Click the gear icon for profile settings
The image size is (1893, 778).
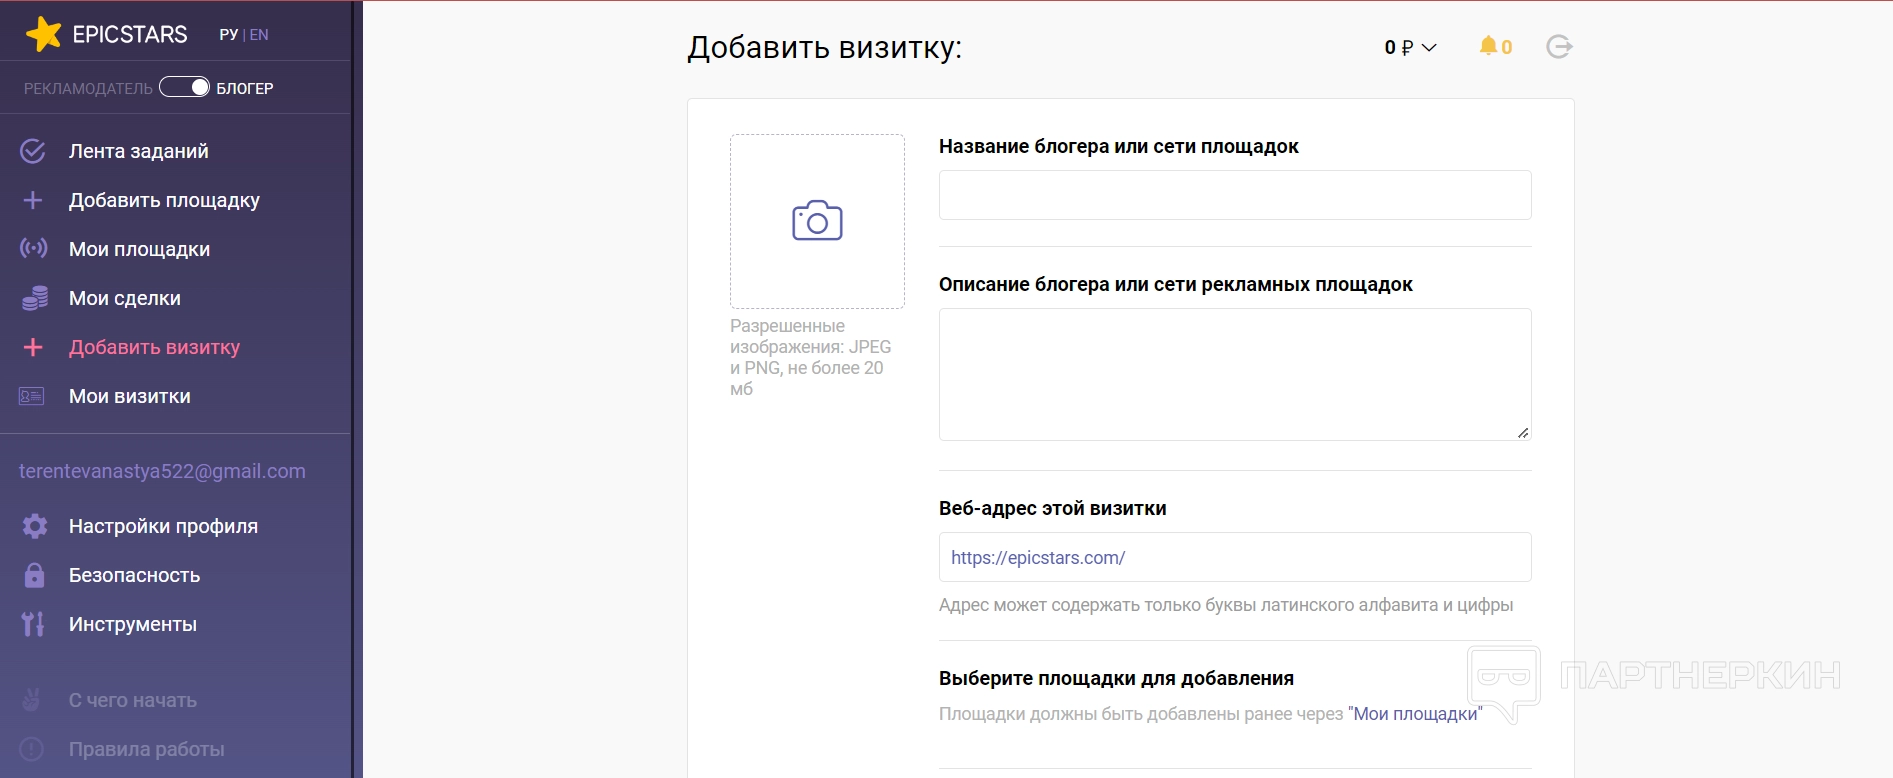tap(35, 526)
